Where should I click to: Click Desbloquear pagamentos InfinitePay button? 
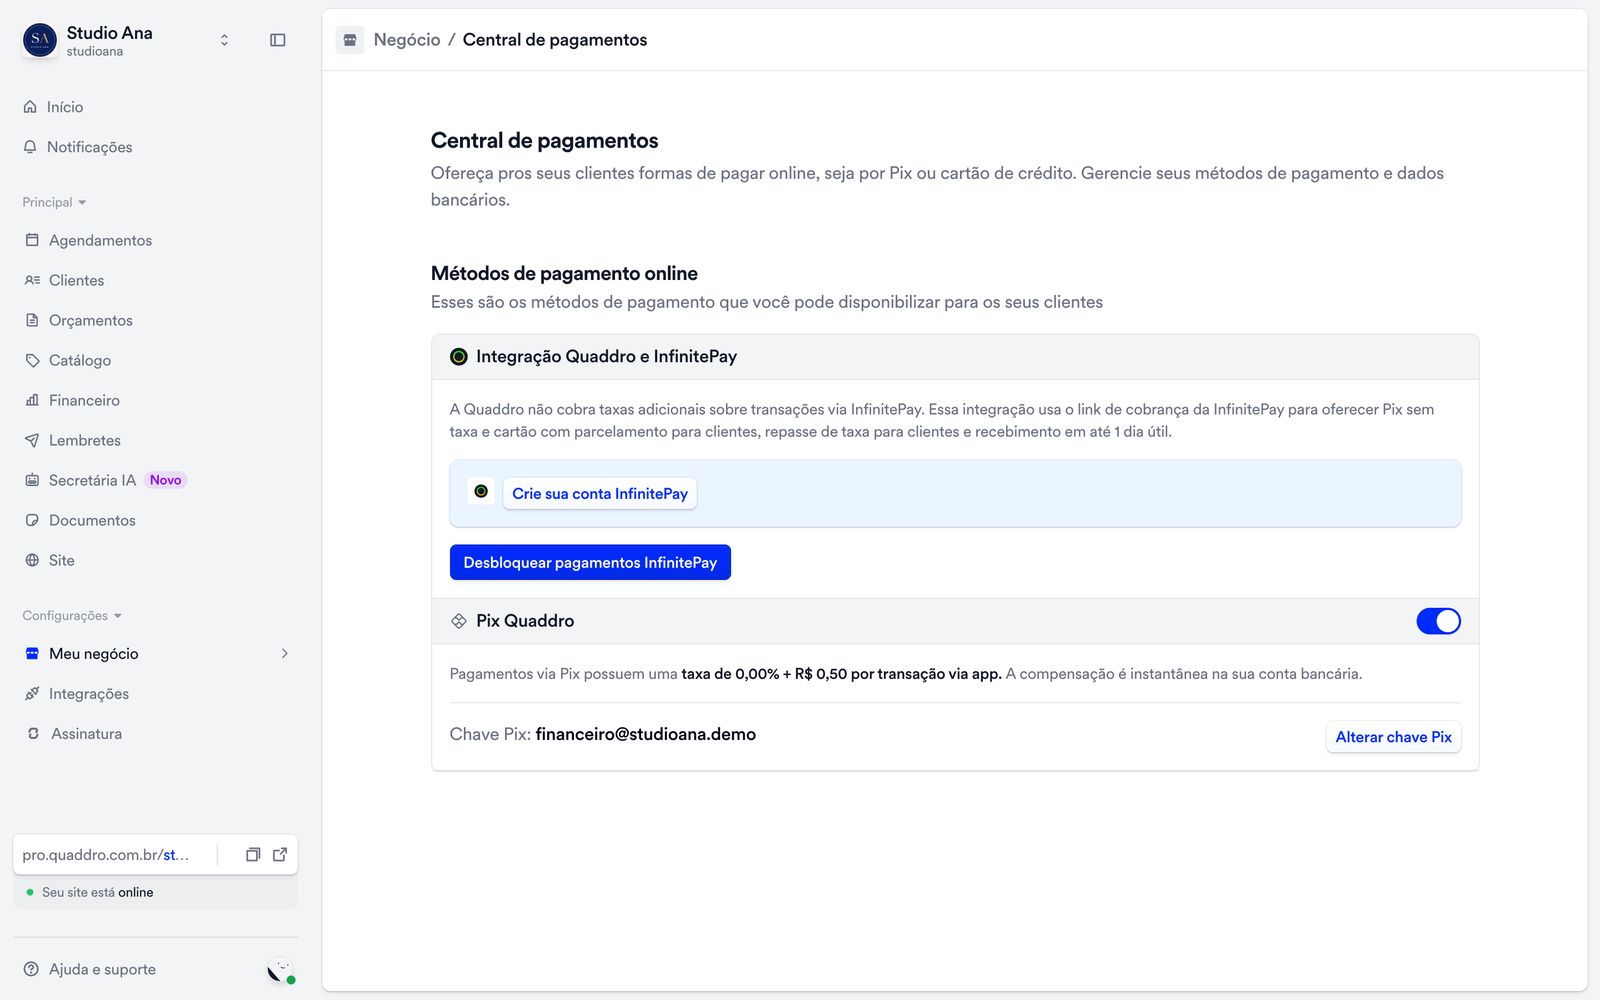coord(590,562)
